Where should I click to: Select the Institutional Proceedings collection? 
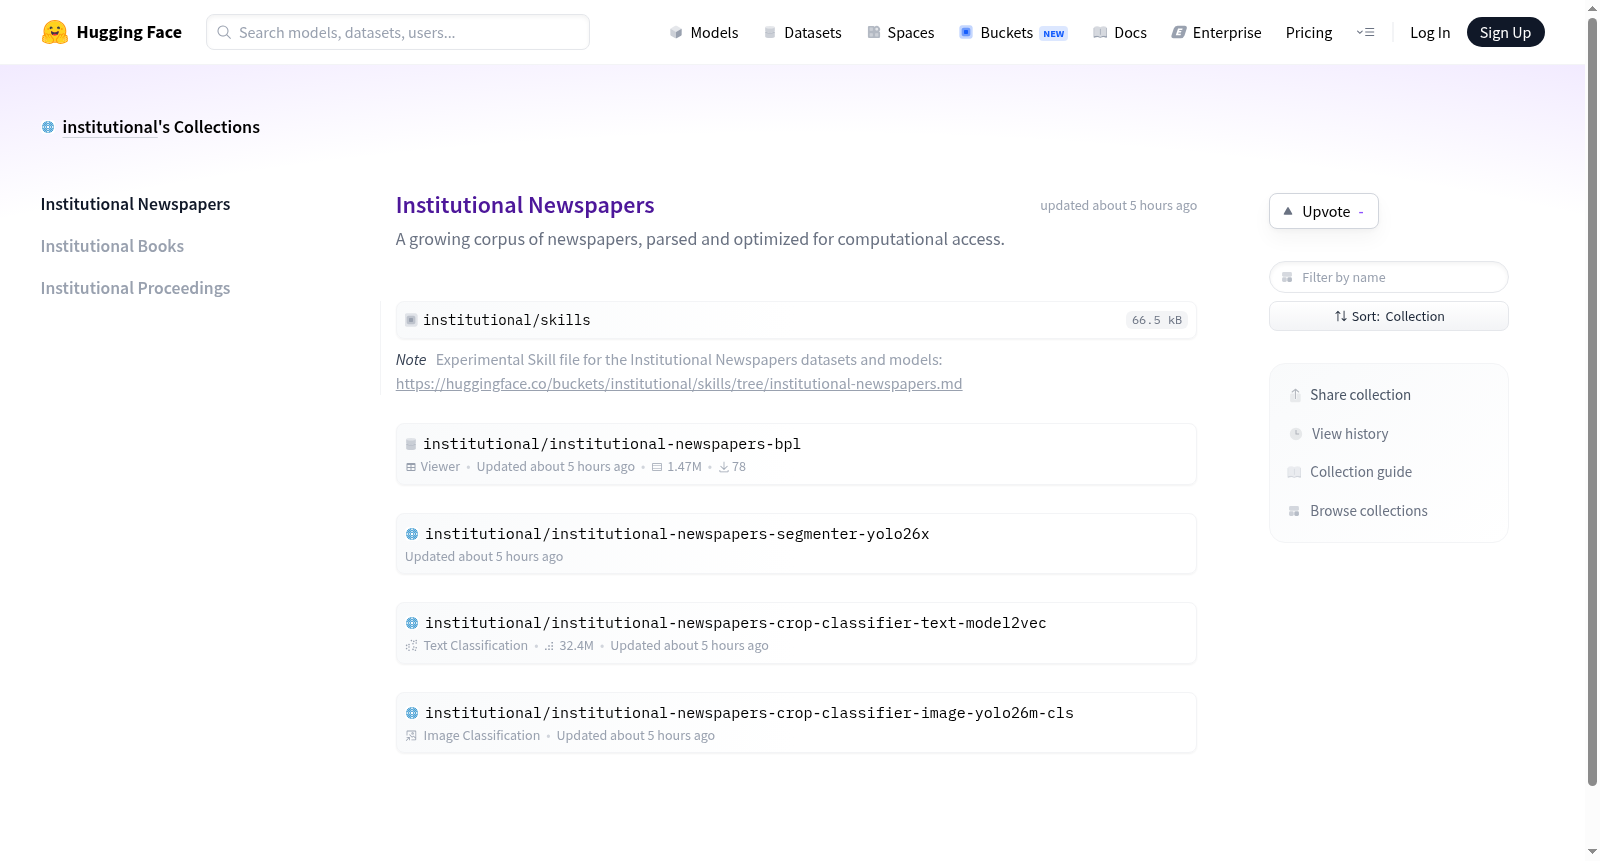pyautogui.click(x=135, y=288)
